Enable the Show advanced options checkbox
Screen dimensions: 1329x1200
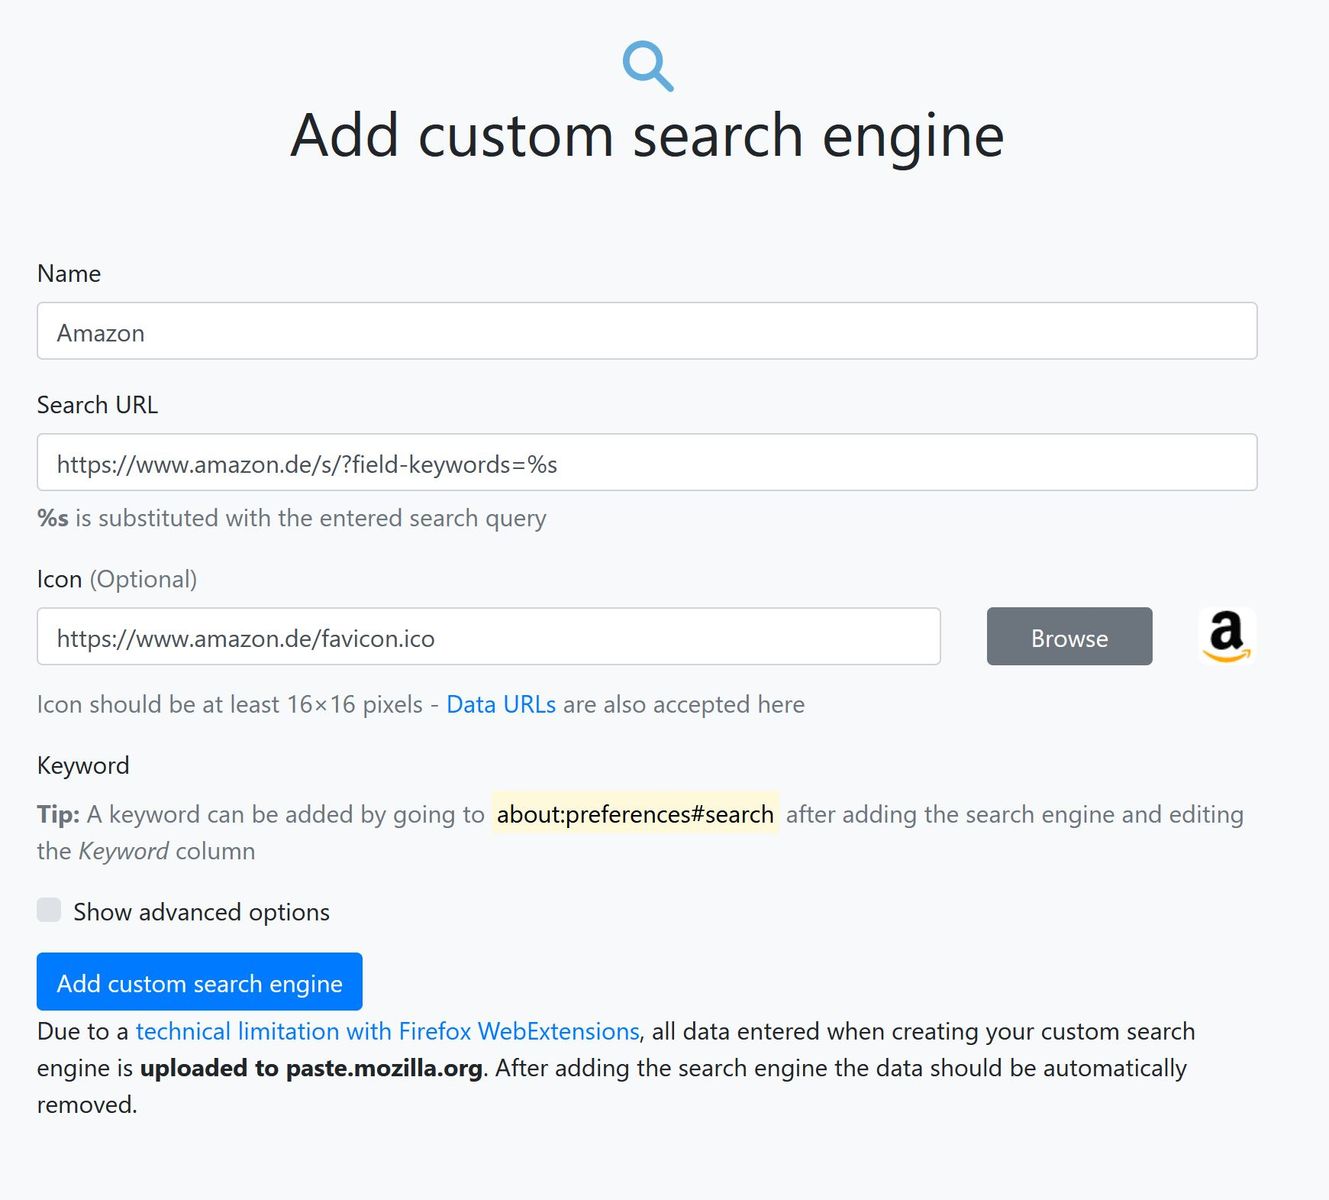(49, 910)
